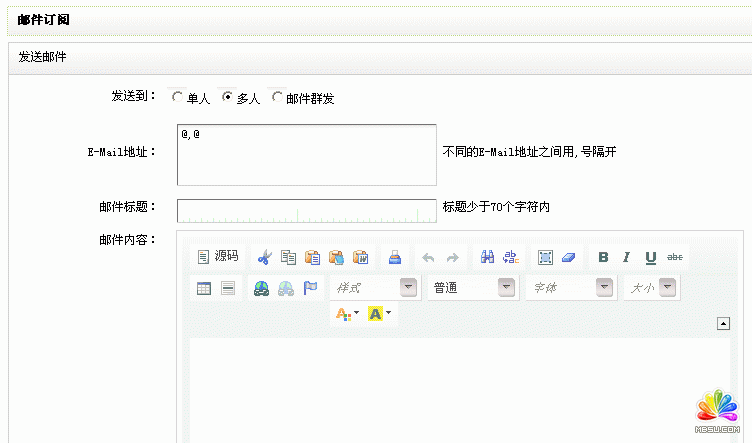Screen dimensions: 752x443
Task: Select the 邮件群发 radio button
Action: click(277, 98)
